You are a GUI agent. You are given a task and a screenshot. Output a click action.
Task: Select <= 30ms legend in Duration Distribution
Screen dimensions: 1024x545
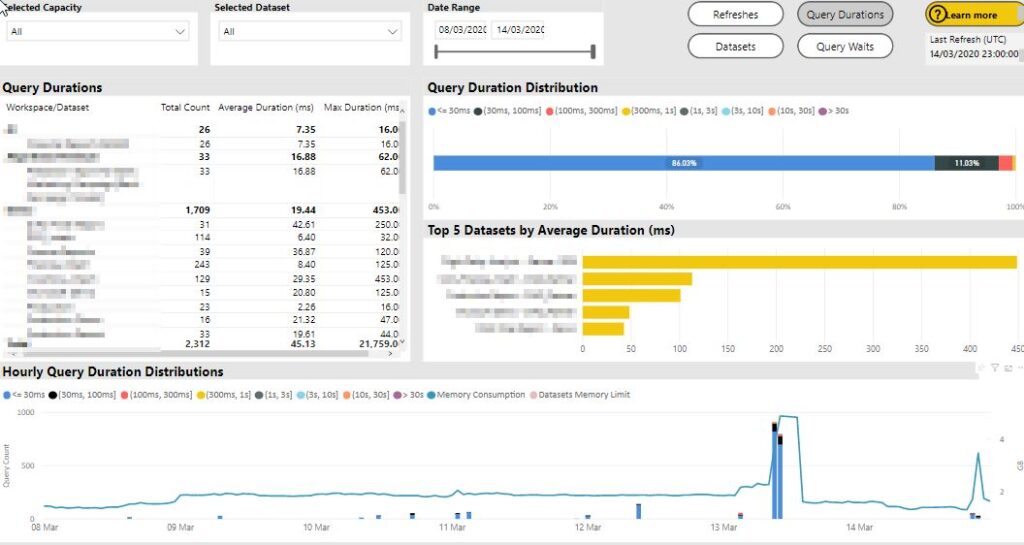[x=449, y=111]
